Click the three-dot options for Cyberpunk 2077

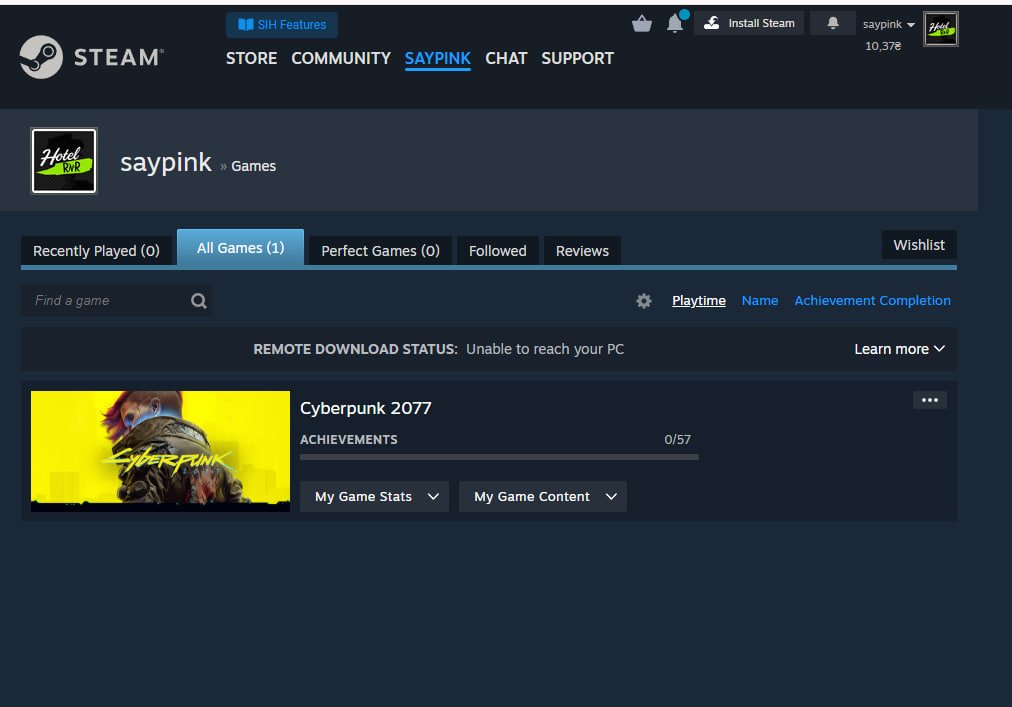tap(929, 400)
